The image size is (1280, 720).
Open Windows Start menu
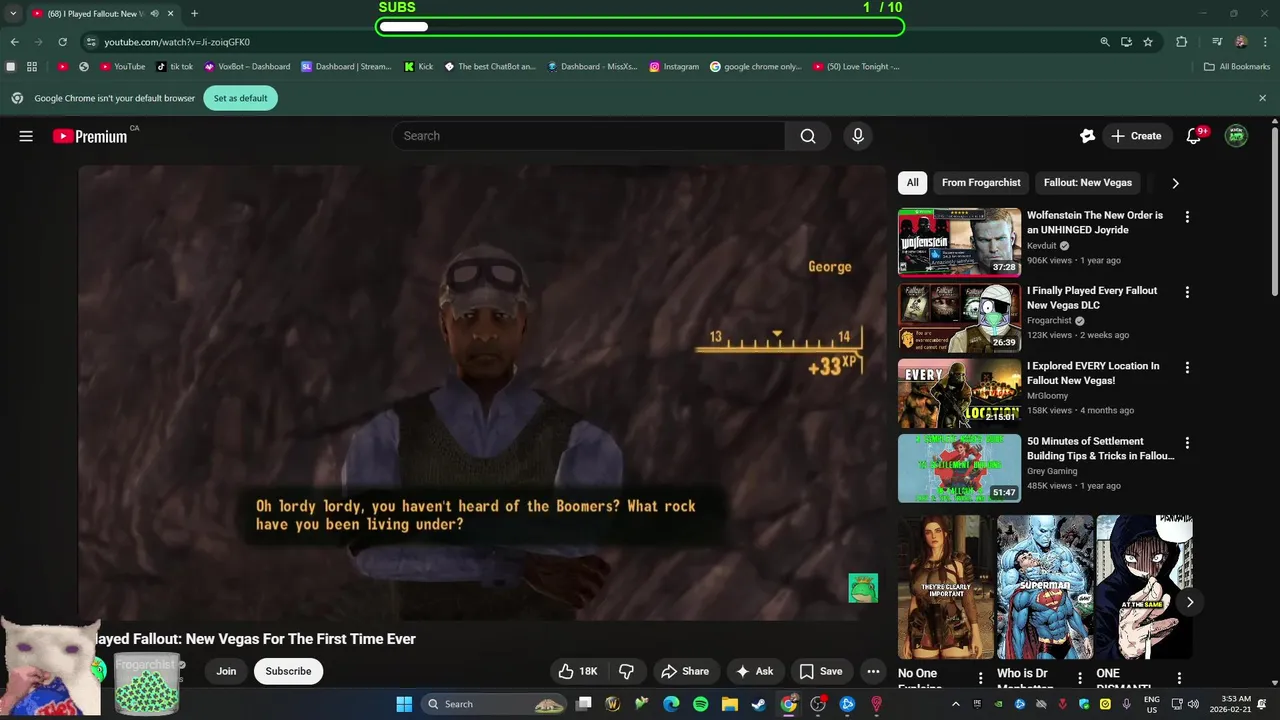click(x=404, y=704)
